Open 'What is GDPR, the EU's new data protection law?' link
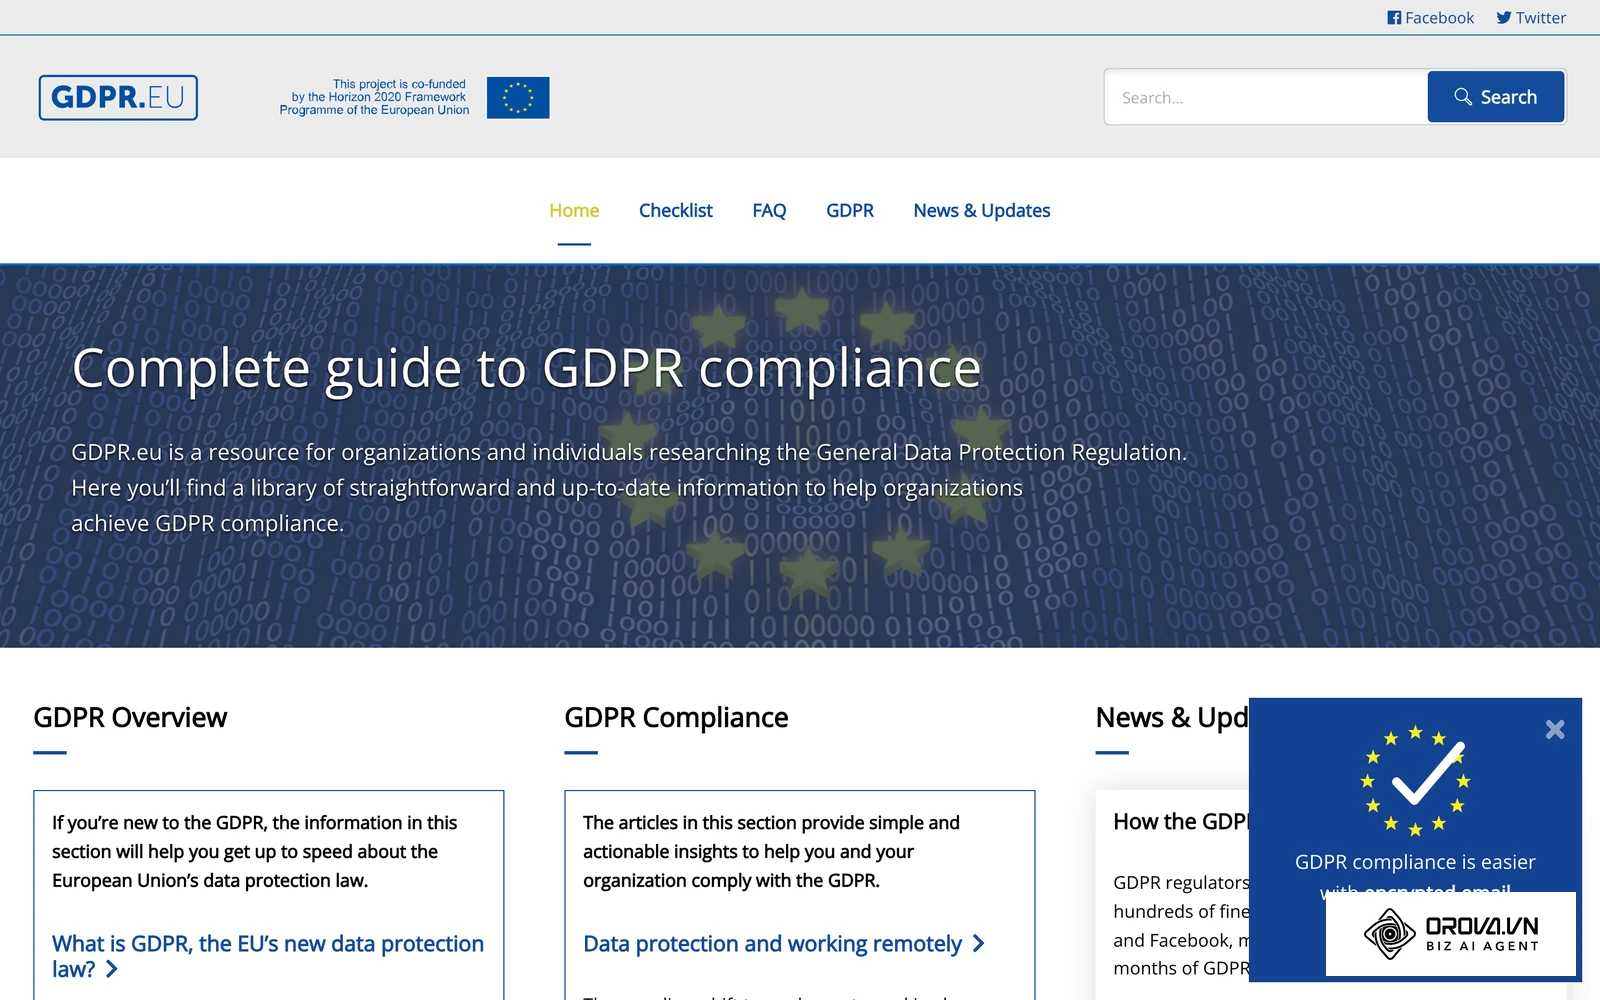 click(268, 956)
